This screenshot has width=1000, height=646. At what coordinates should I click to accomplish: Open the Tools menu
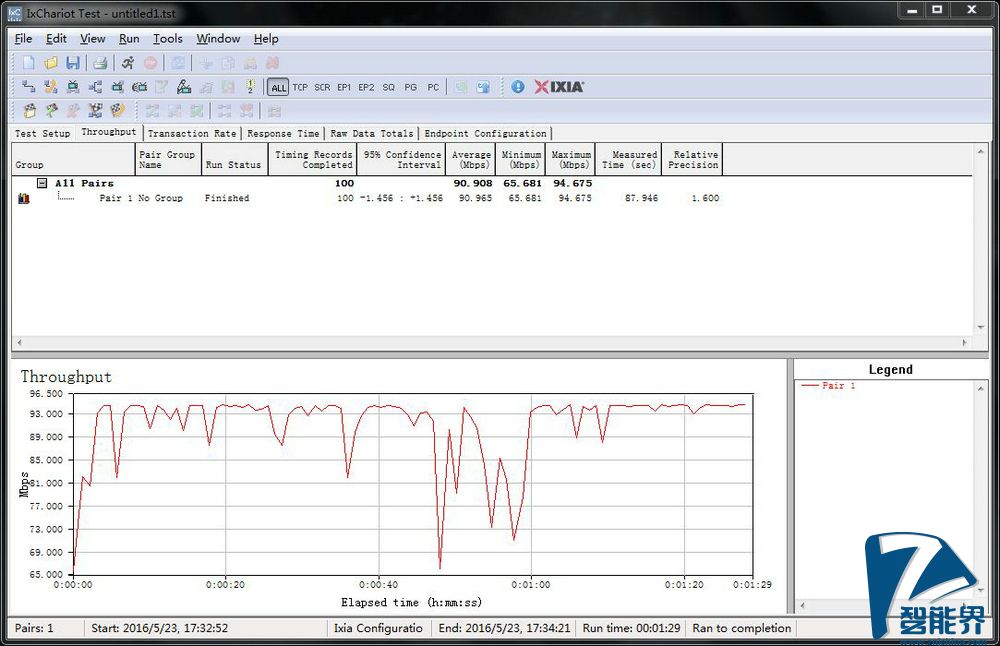point(167,39)
